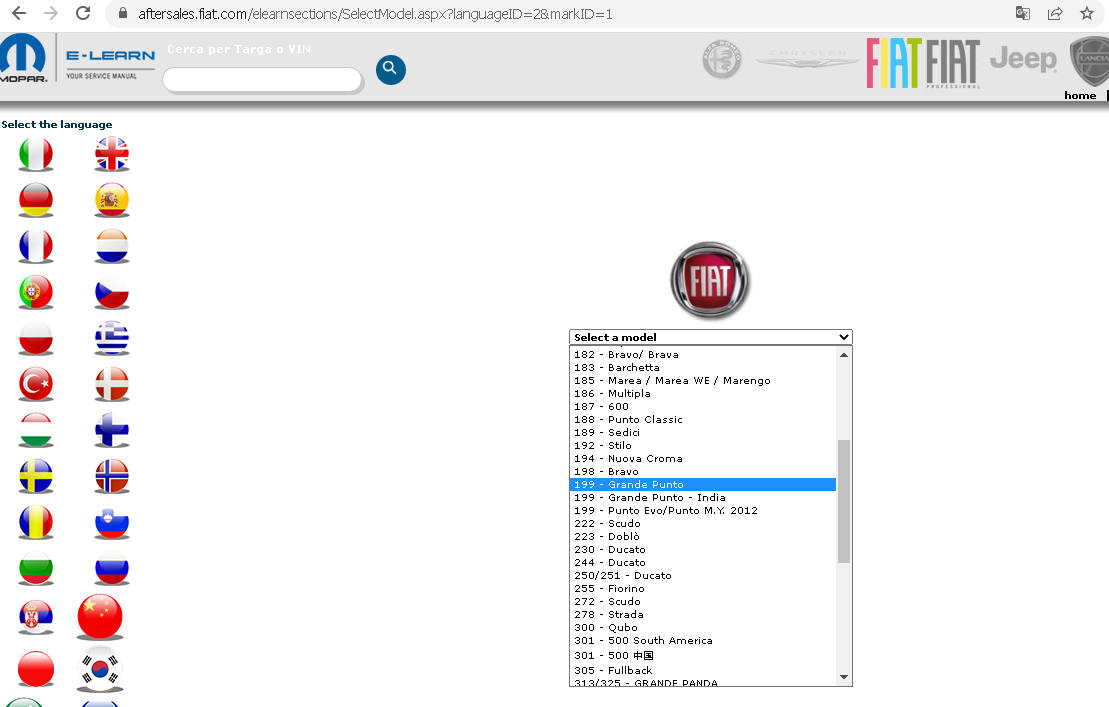Pick 305 - Fullback
1109x707 pixels.
point(703,671)
